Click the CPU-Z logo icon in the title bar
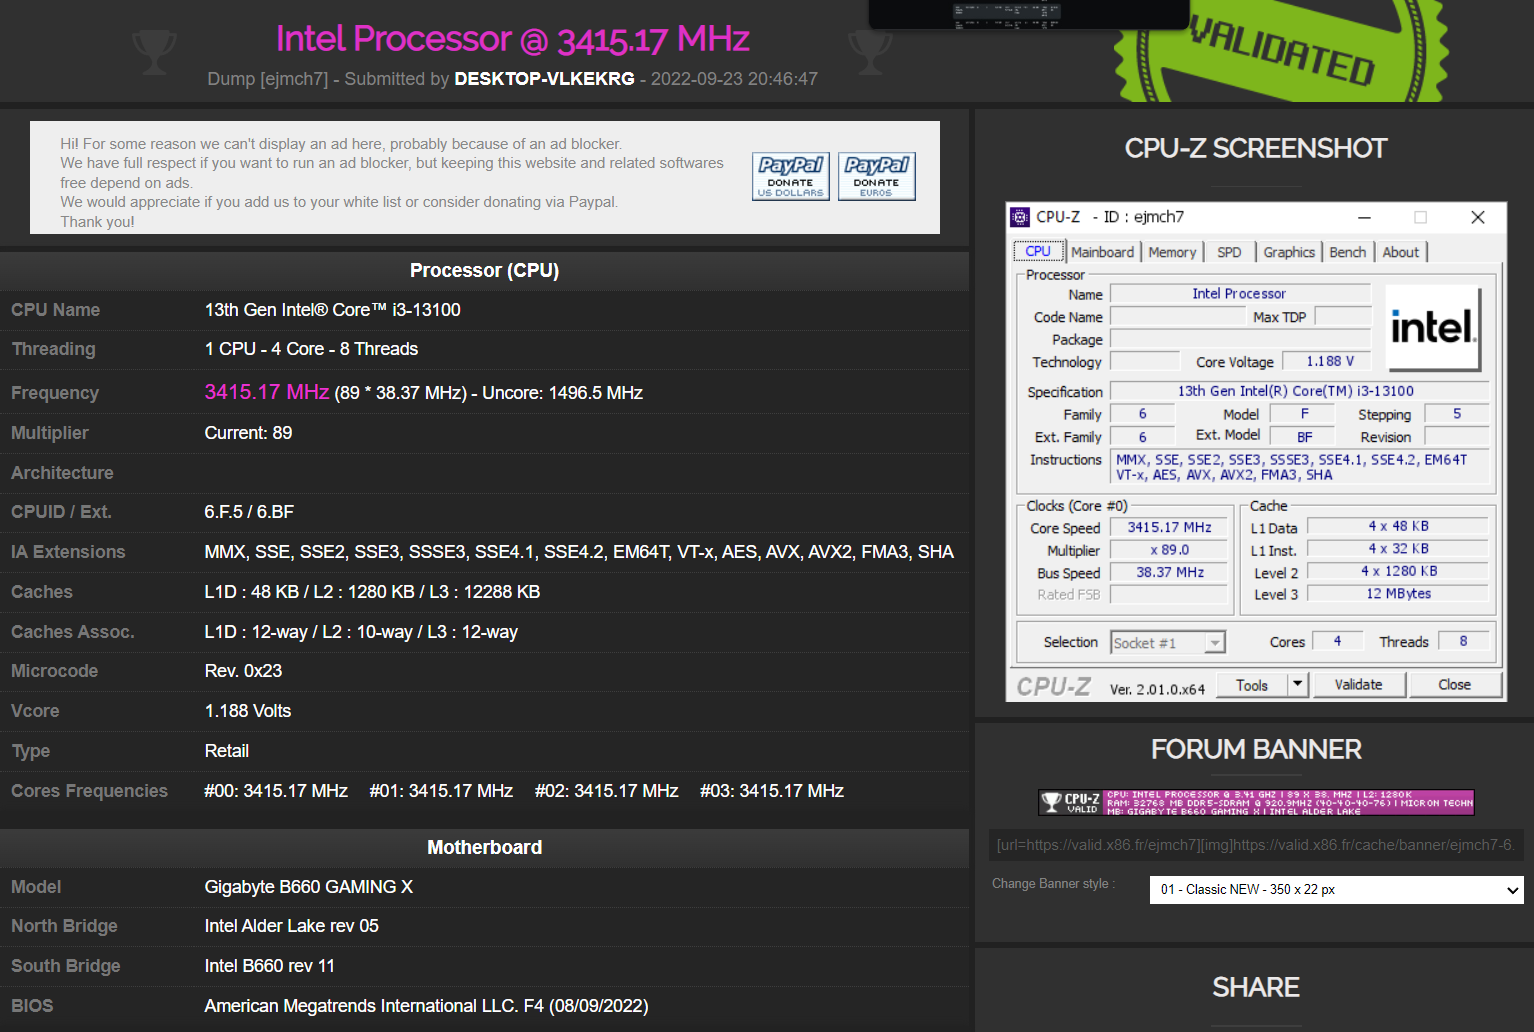Screen dimensions: 1534x1032 point(1021,216)
